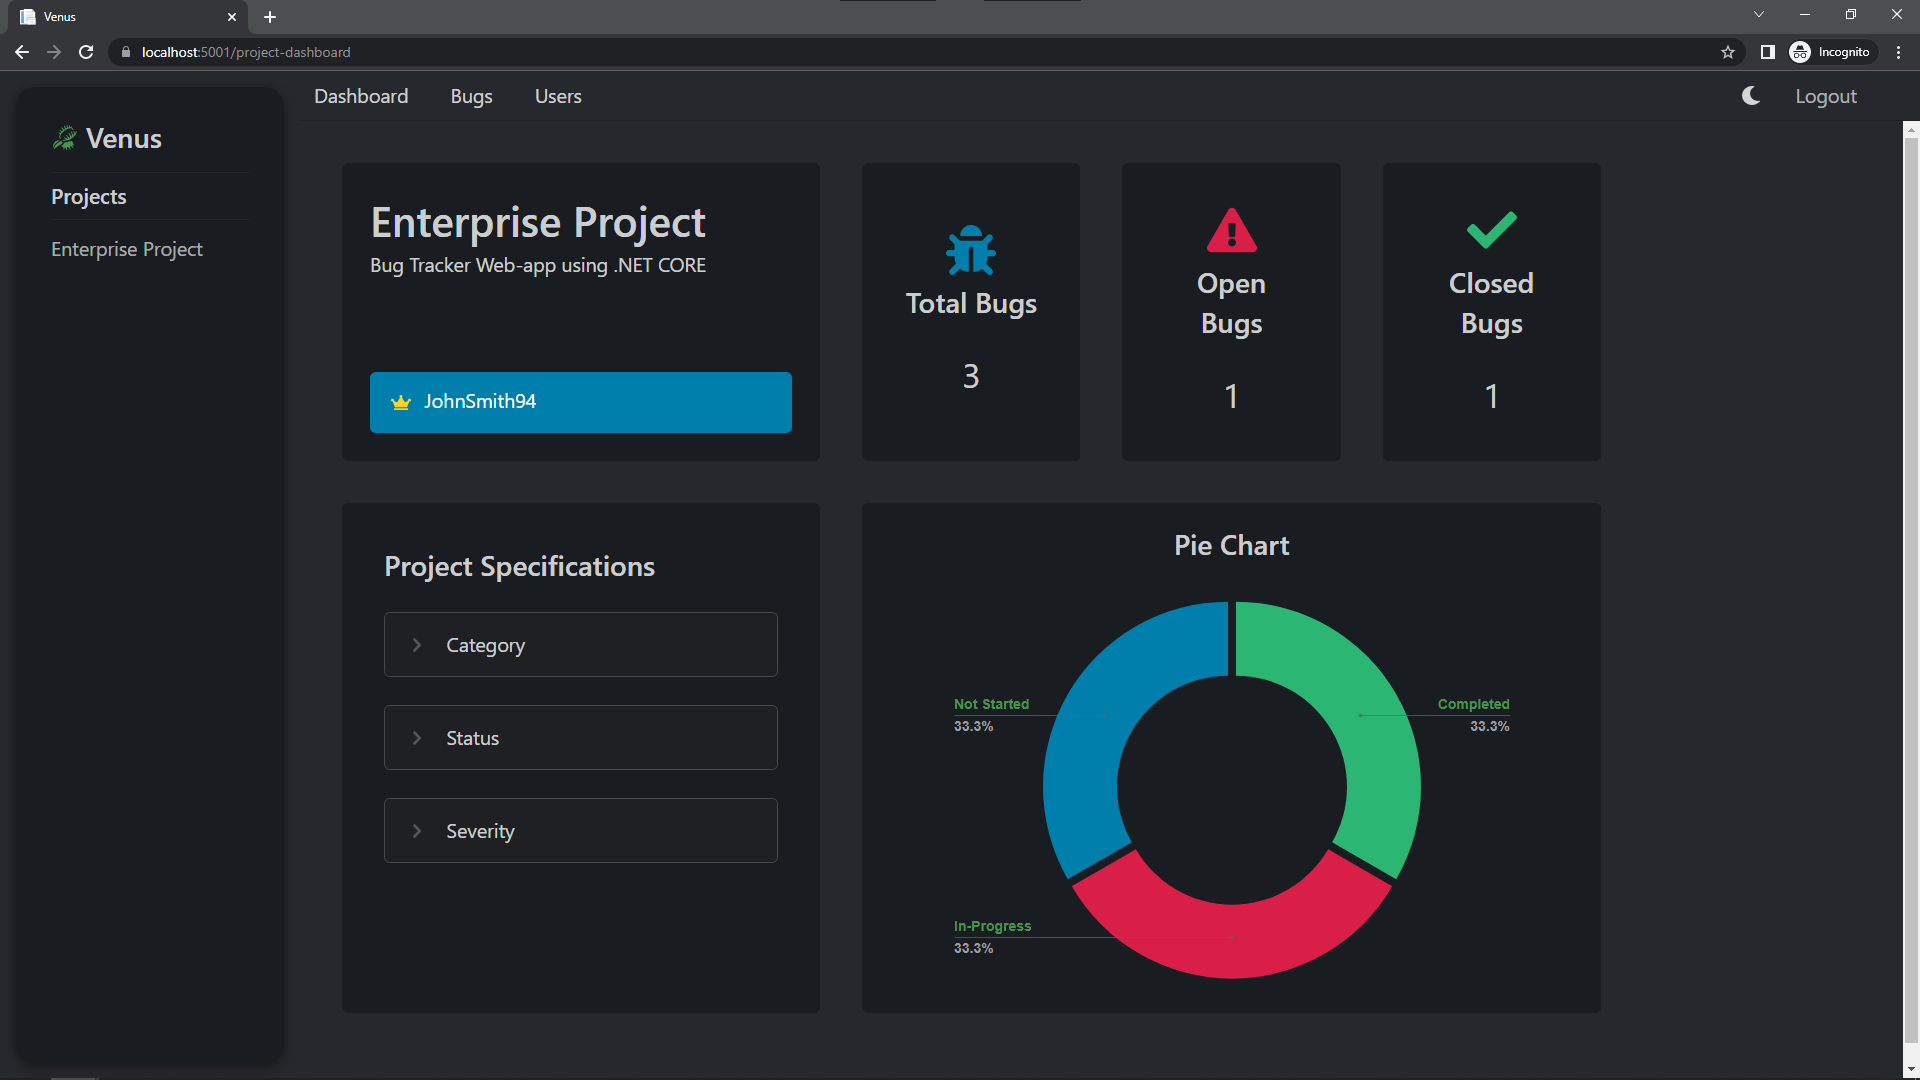
Task: Click the site info lock icon
Action: point(126,52)
